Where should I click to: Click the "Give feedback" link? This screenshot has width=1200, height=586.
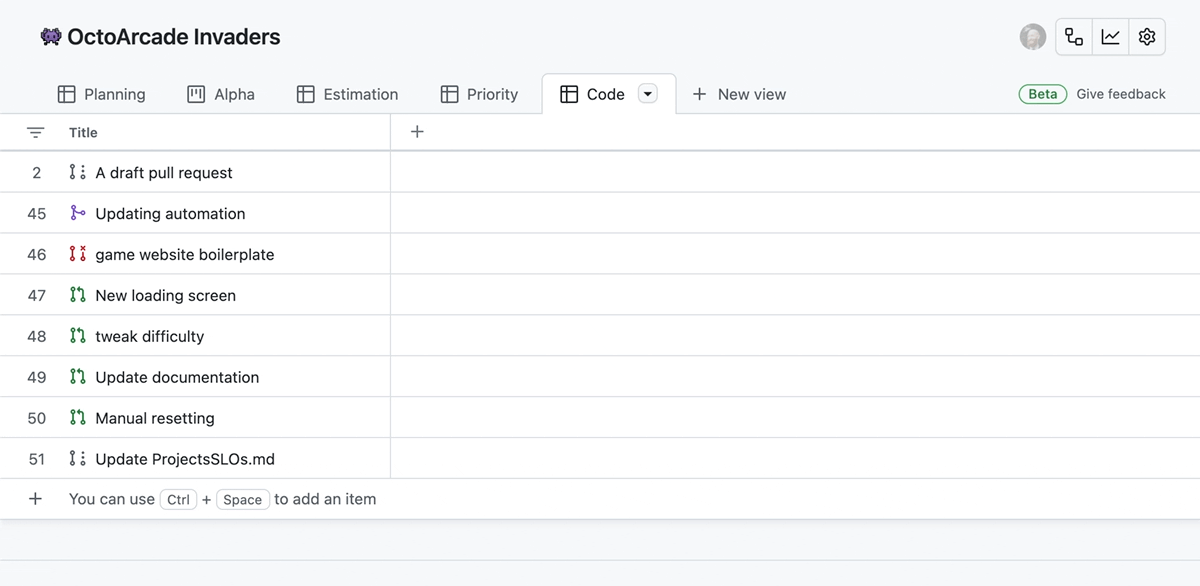(1120, 93)
